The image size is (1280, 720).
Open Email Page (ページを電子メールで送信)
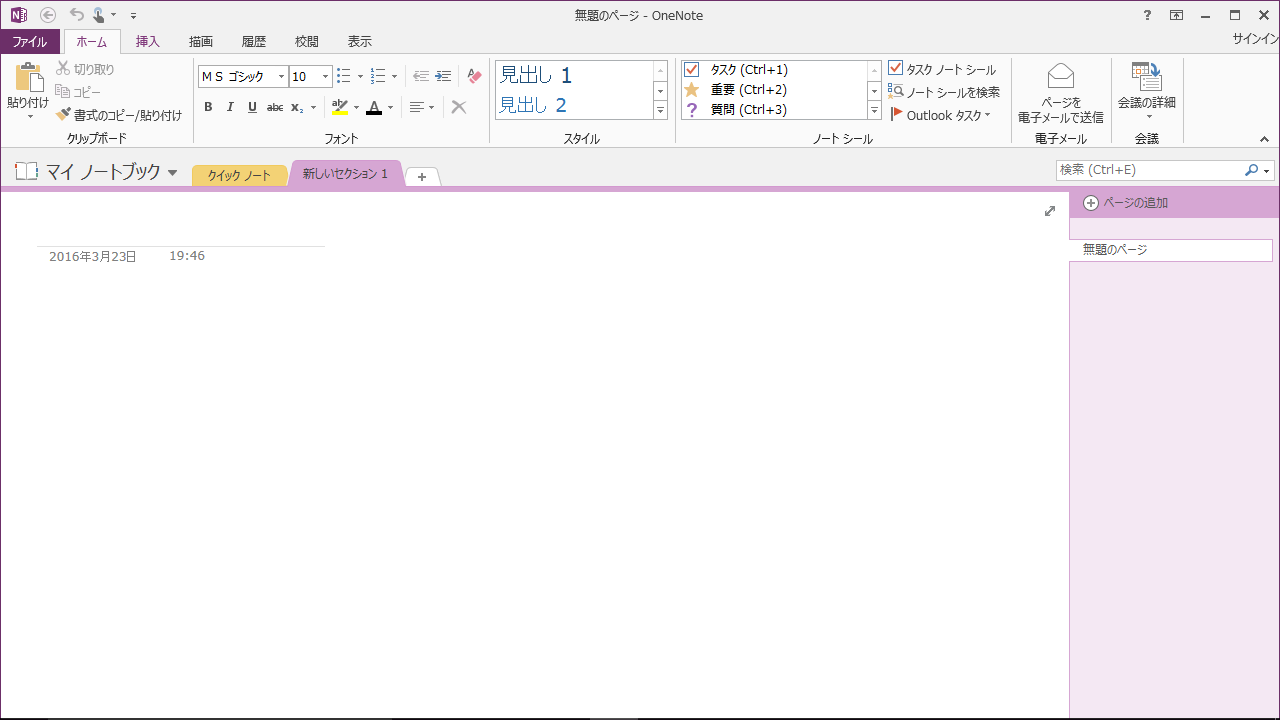click(1061, 93)
